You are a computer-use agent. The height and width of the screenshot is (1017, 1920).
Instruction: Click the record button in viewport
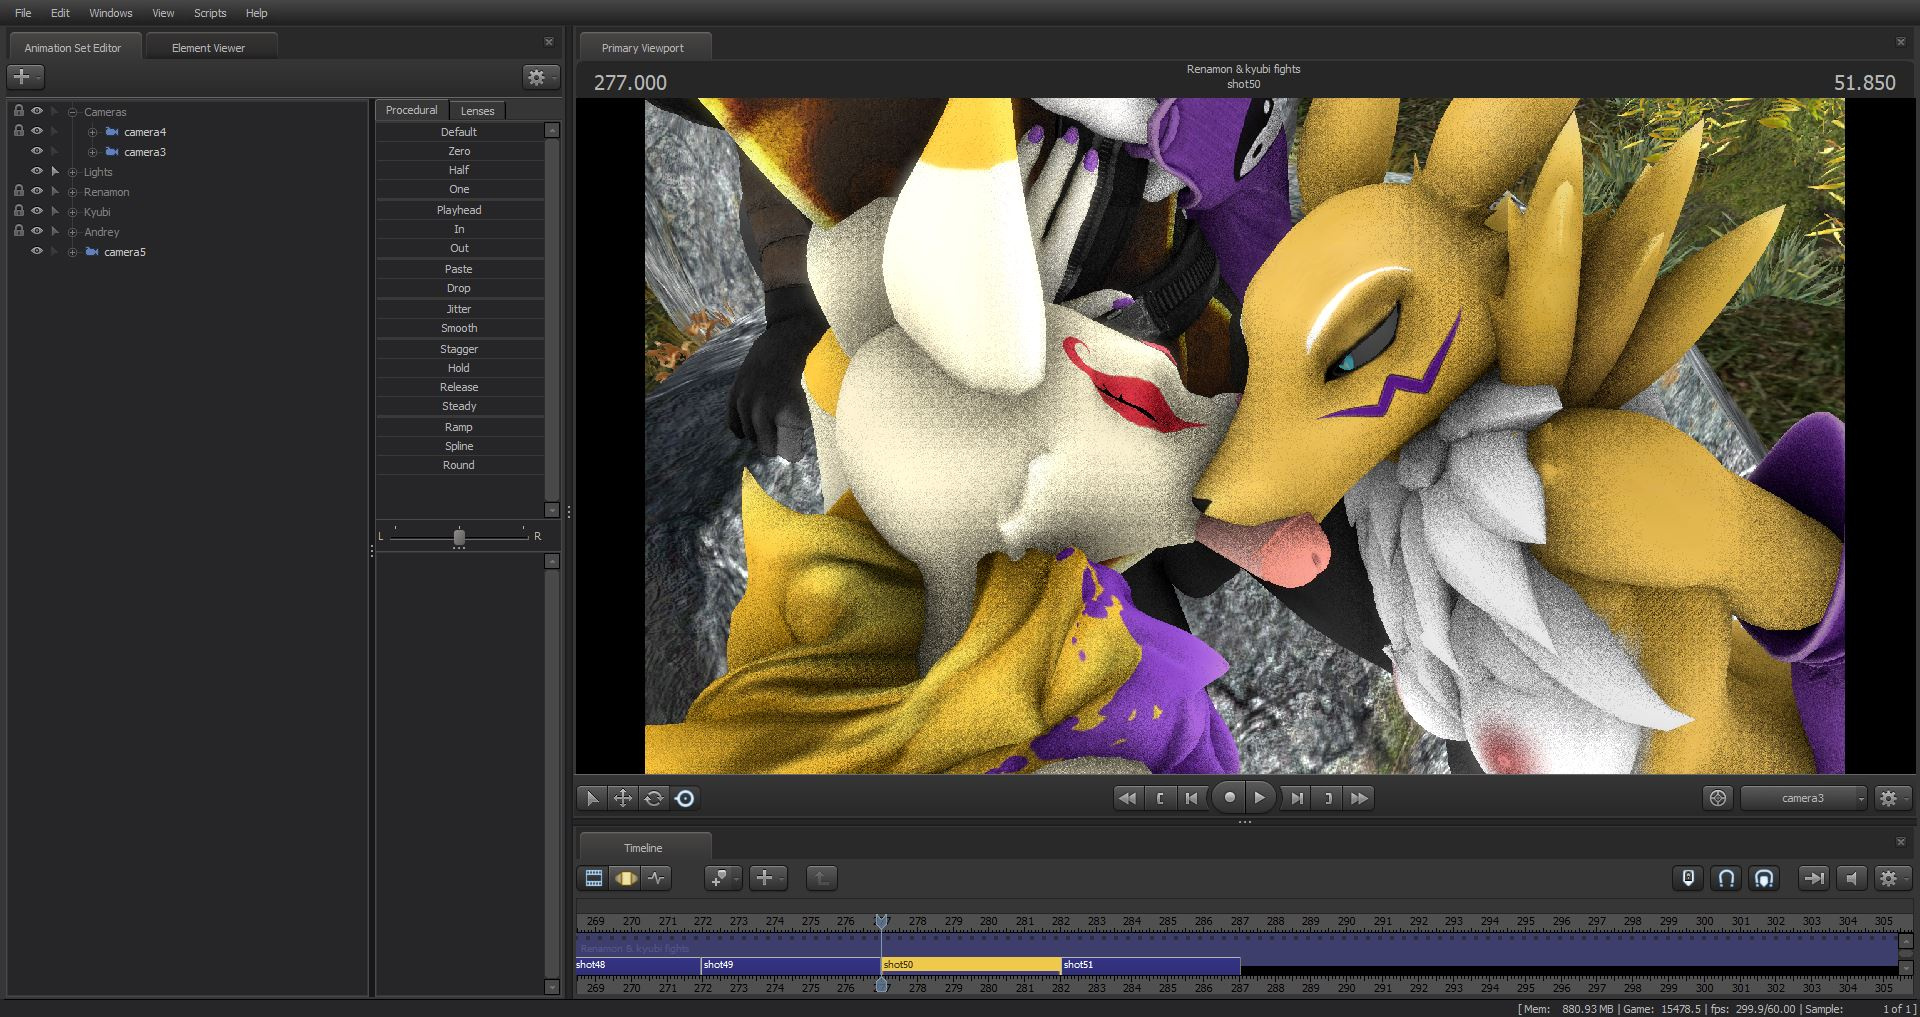click(1229, 798)
